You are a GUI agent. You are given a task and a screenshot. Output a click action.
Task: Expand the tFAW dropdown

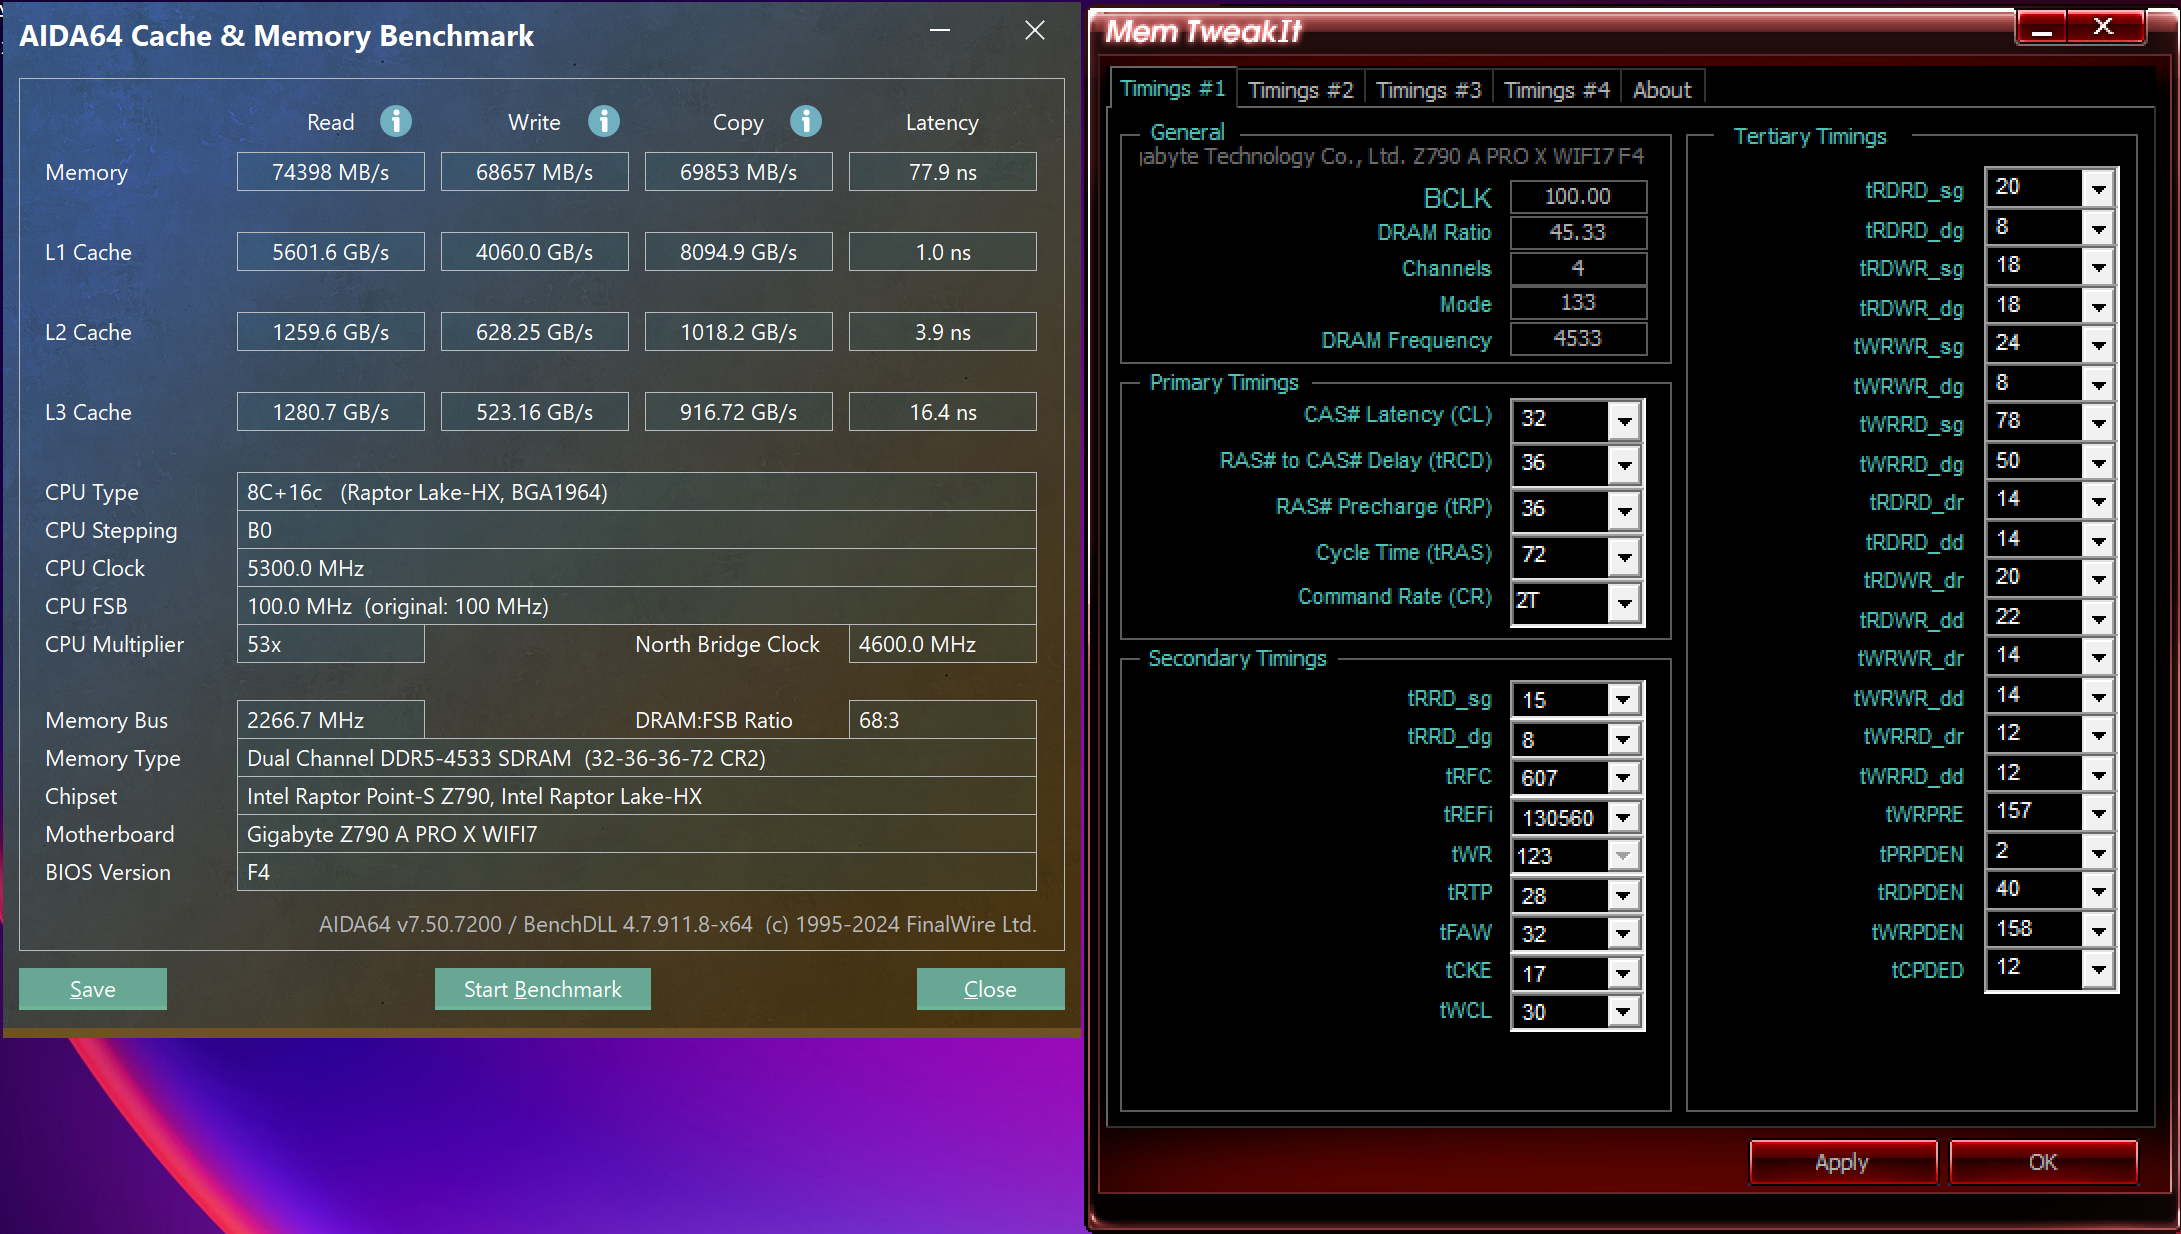(x=1623, y=934)
